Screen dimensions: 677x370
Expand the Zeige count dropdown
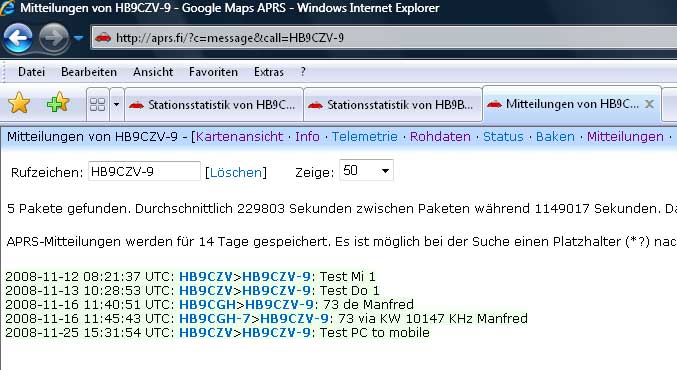pyautogui.click(x=367, y=171)
